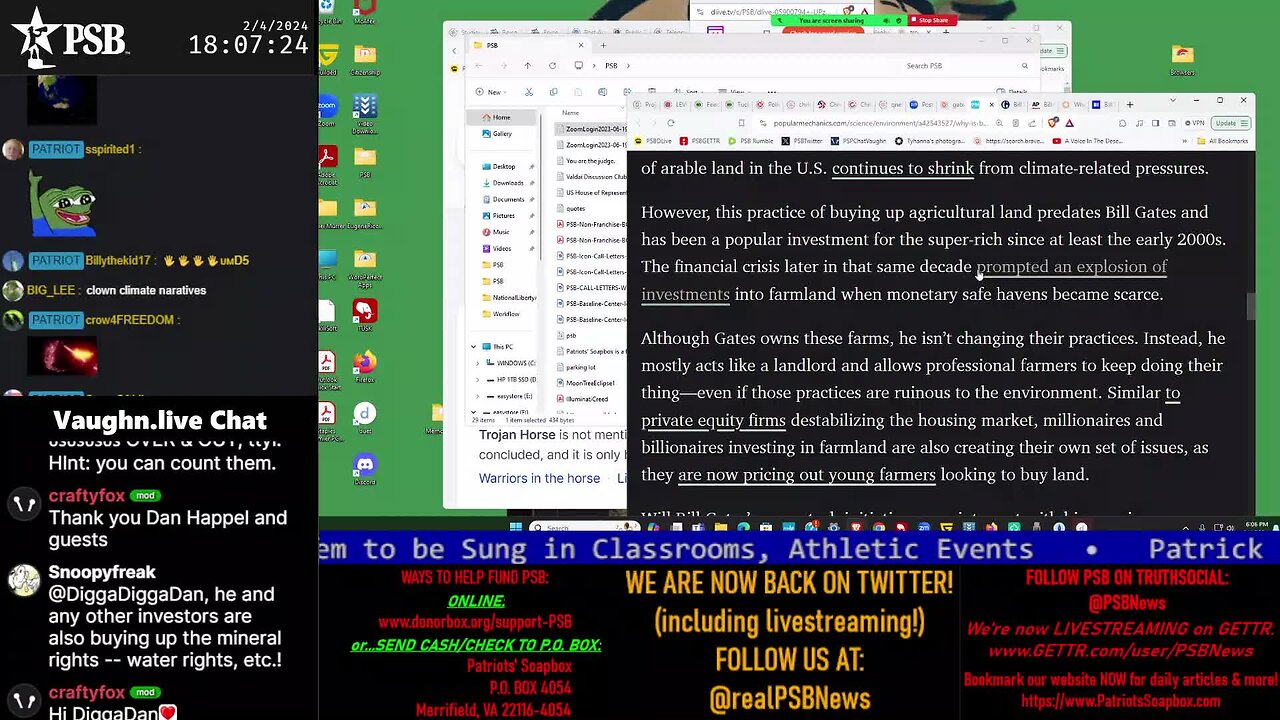This screenshot has height=720, width=1280.
Task: Click the VPN button in the browser toolbar
Action: [x=1194, y=123]
